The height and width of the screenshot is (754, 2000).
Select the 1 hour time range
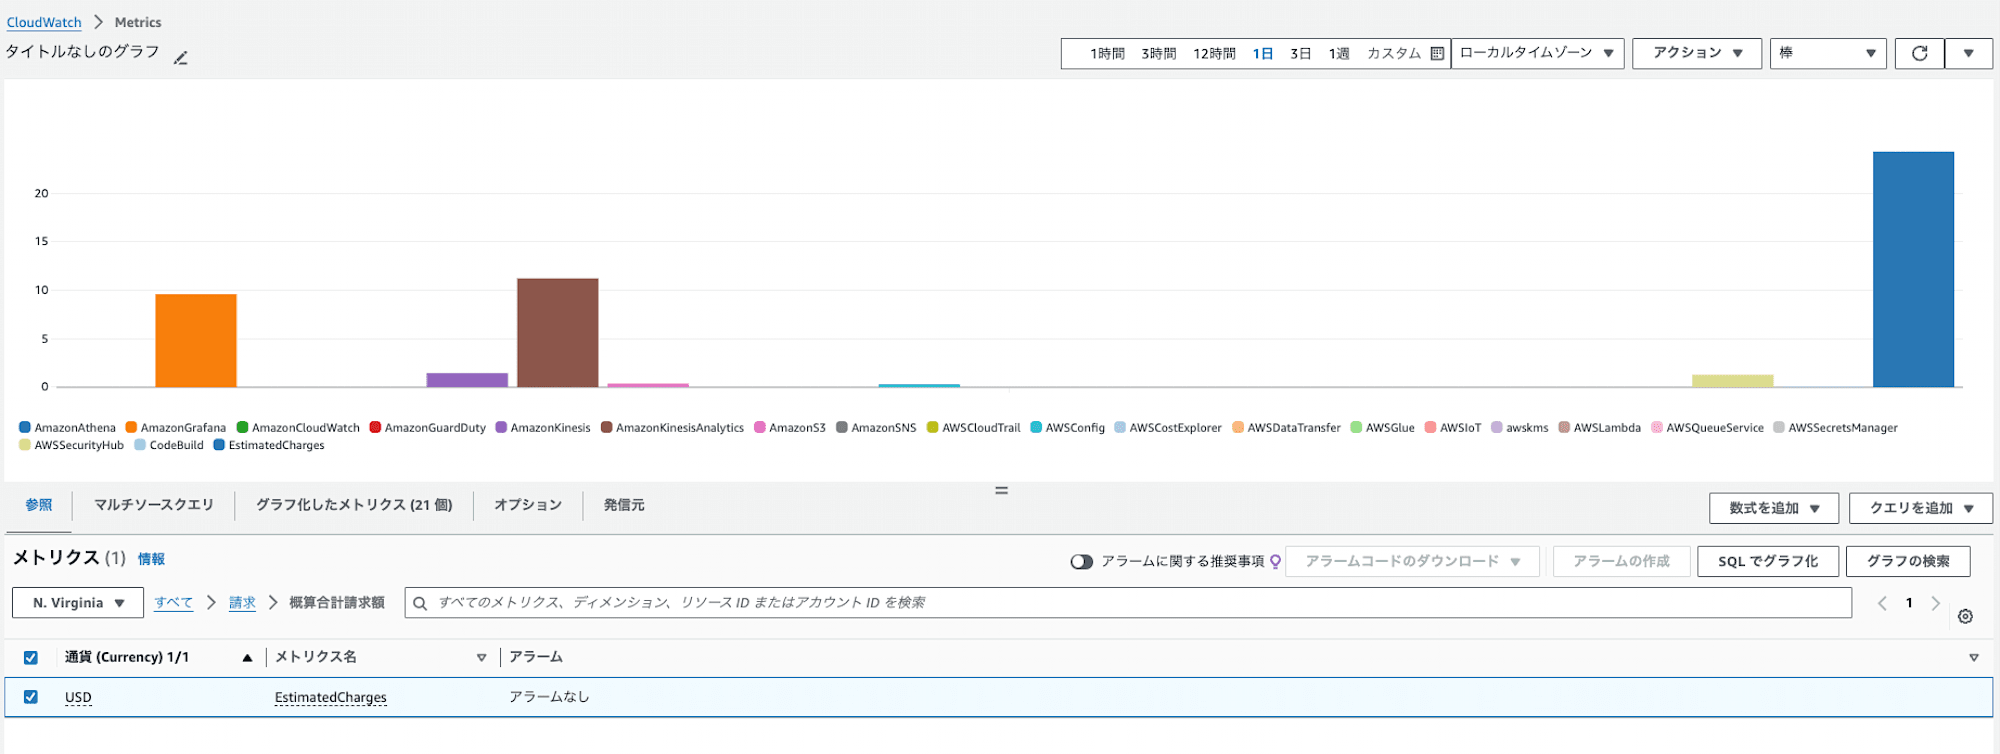(x=1107, y=54)
